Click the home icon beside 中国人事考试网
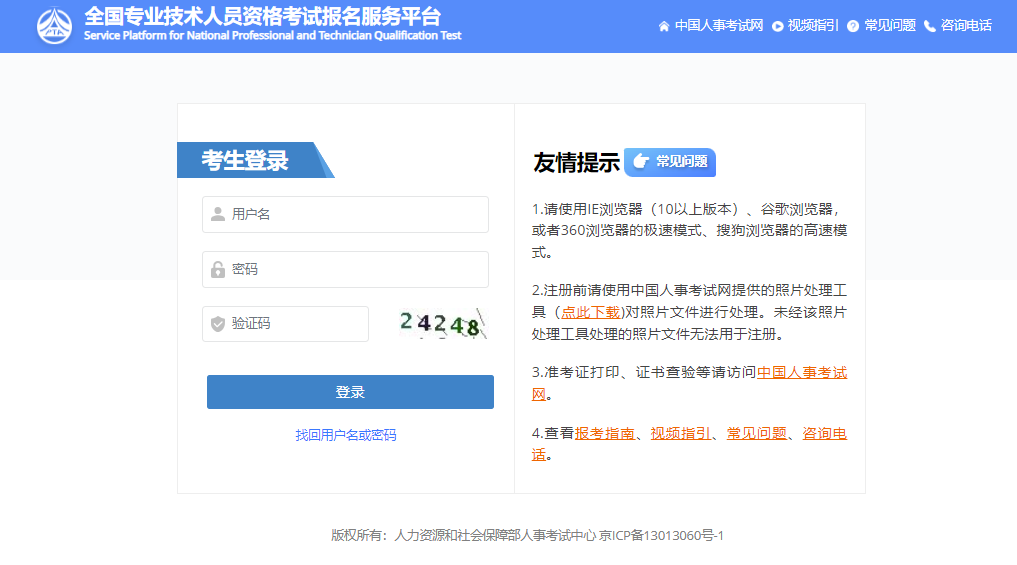 click(x=664, y=26)
